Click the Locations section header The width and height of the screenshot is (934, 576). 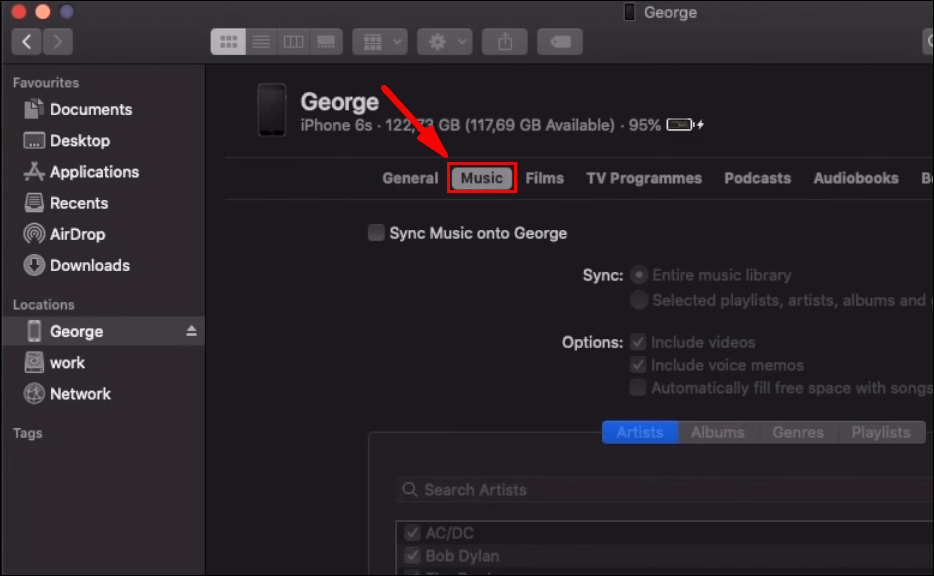click(43, 304)
